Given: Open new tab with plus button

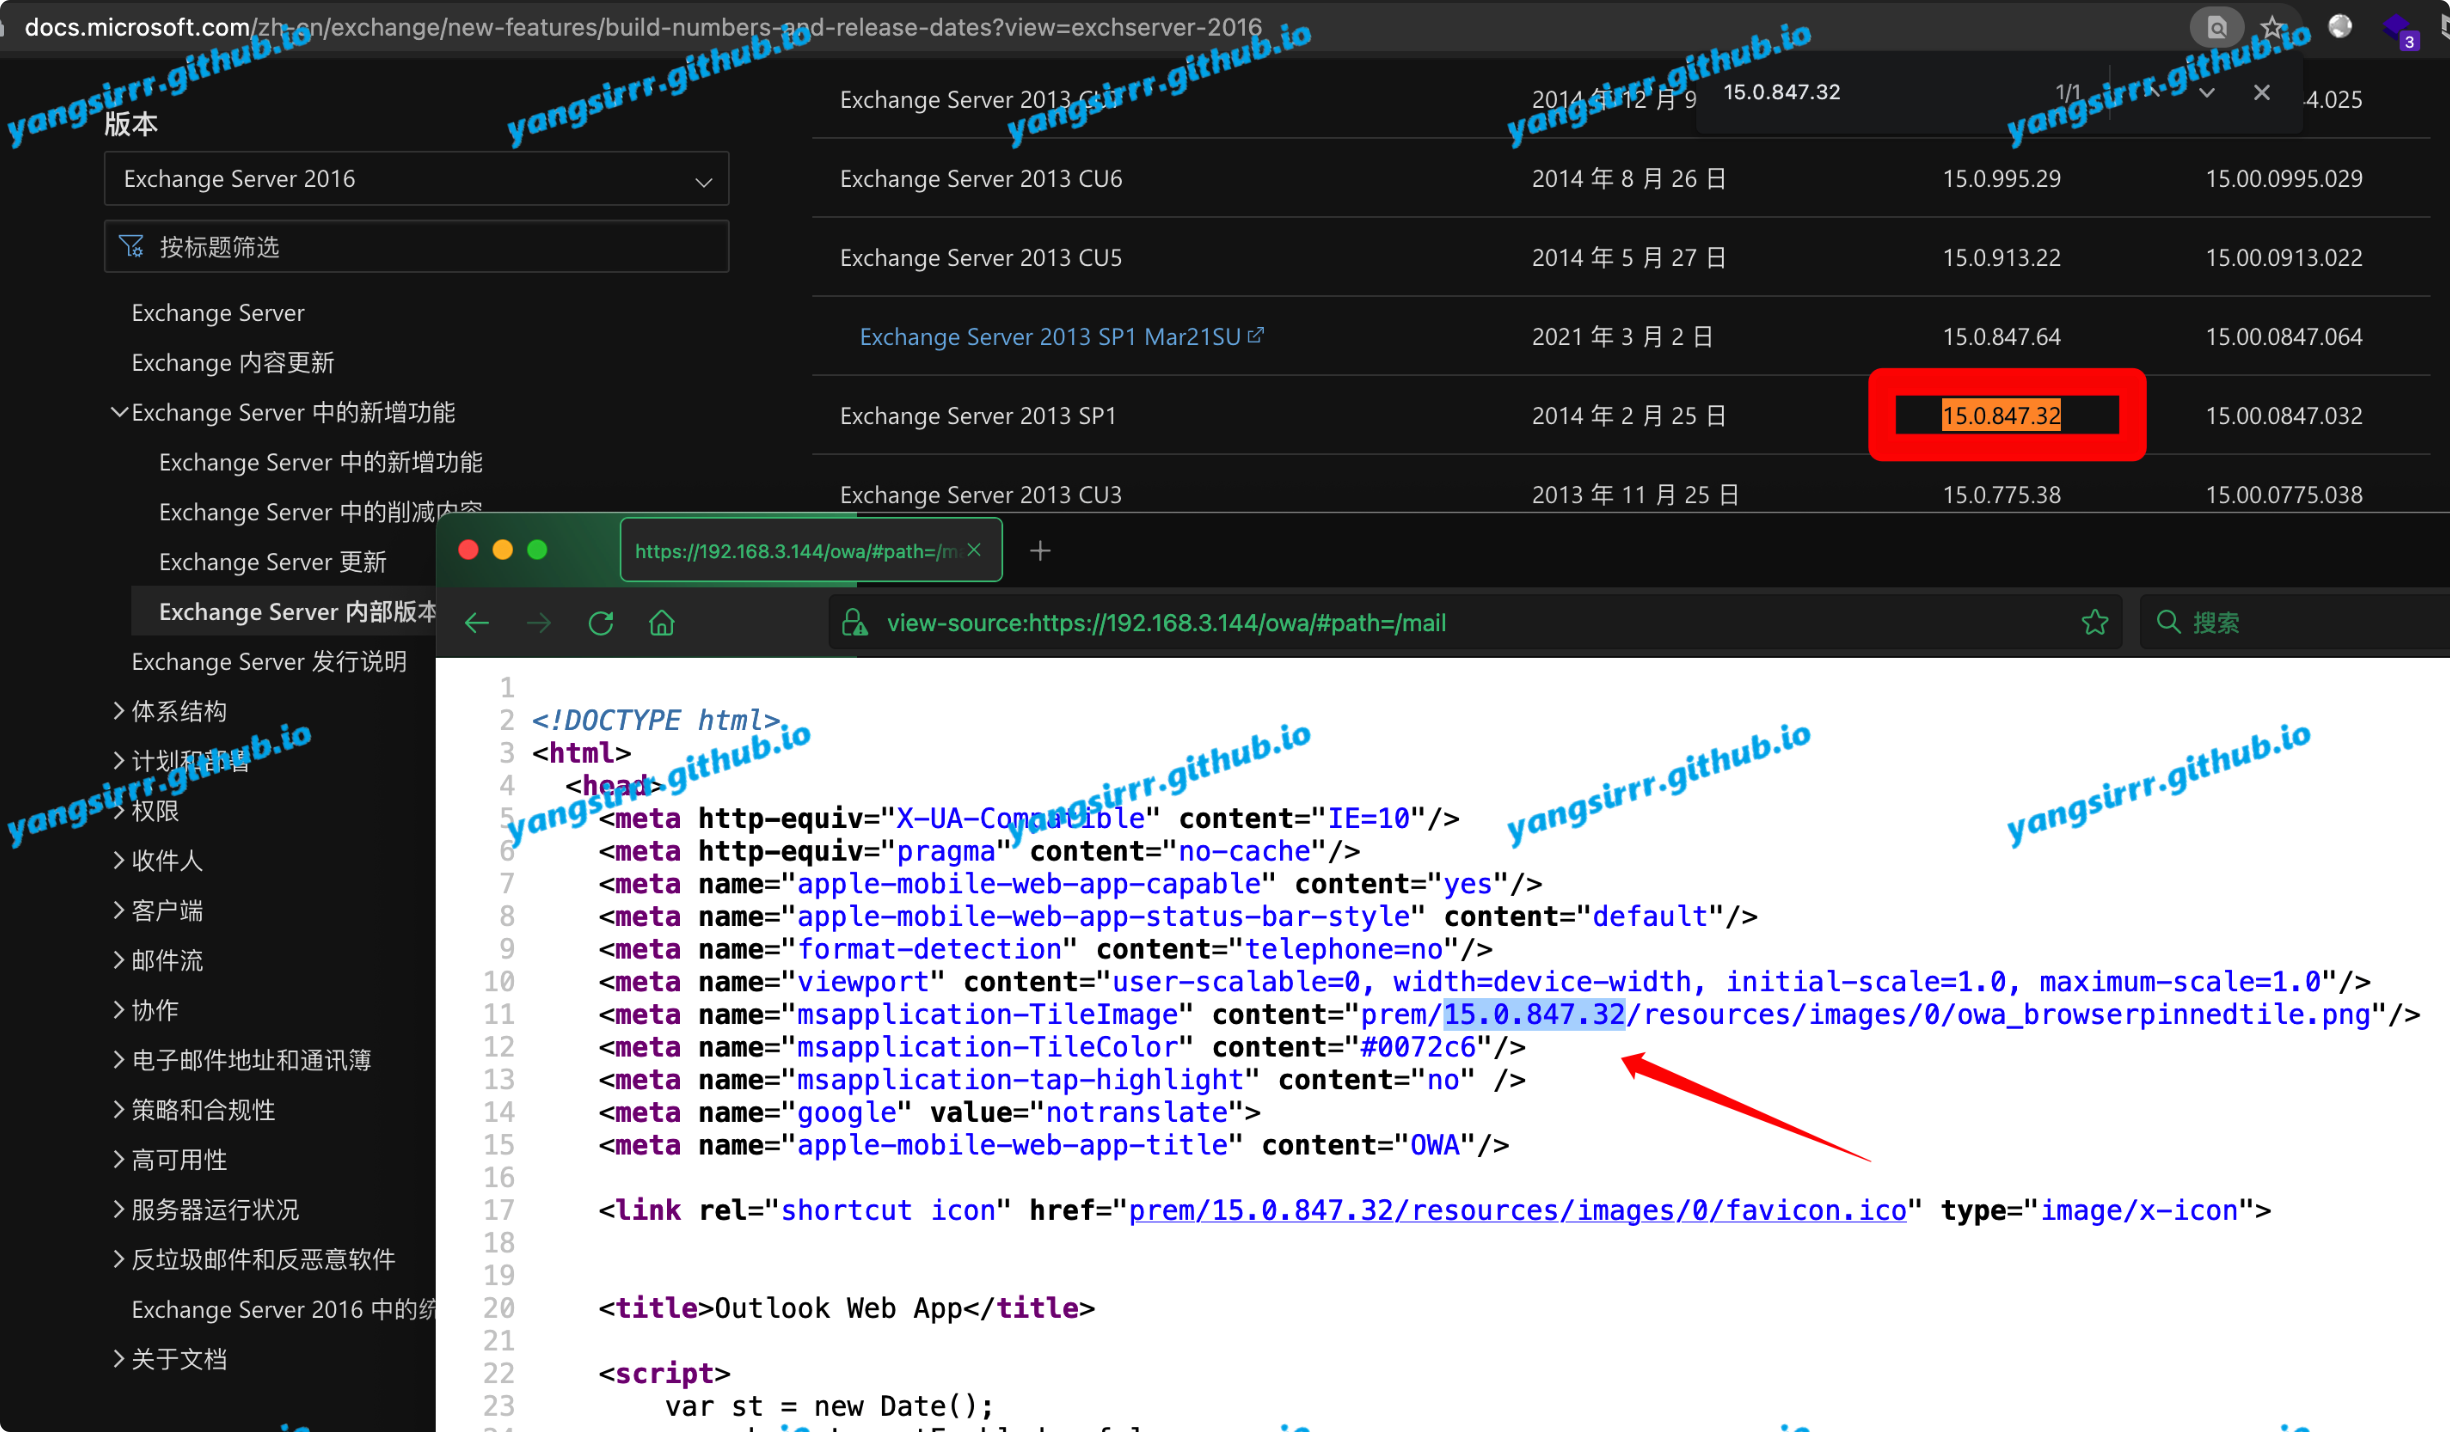Looking at the screenshot, I should pos(1040,551).
